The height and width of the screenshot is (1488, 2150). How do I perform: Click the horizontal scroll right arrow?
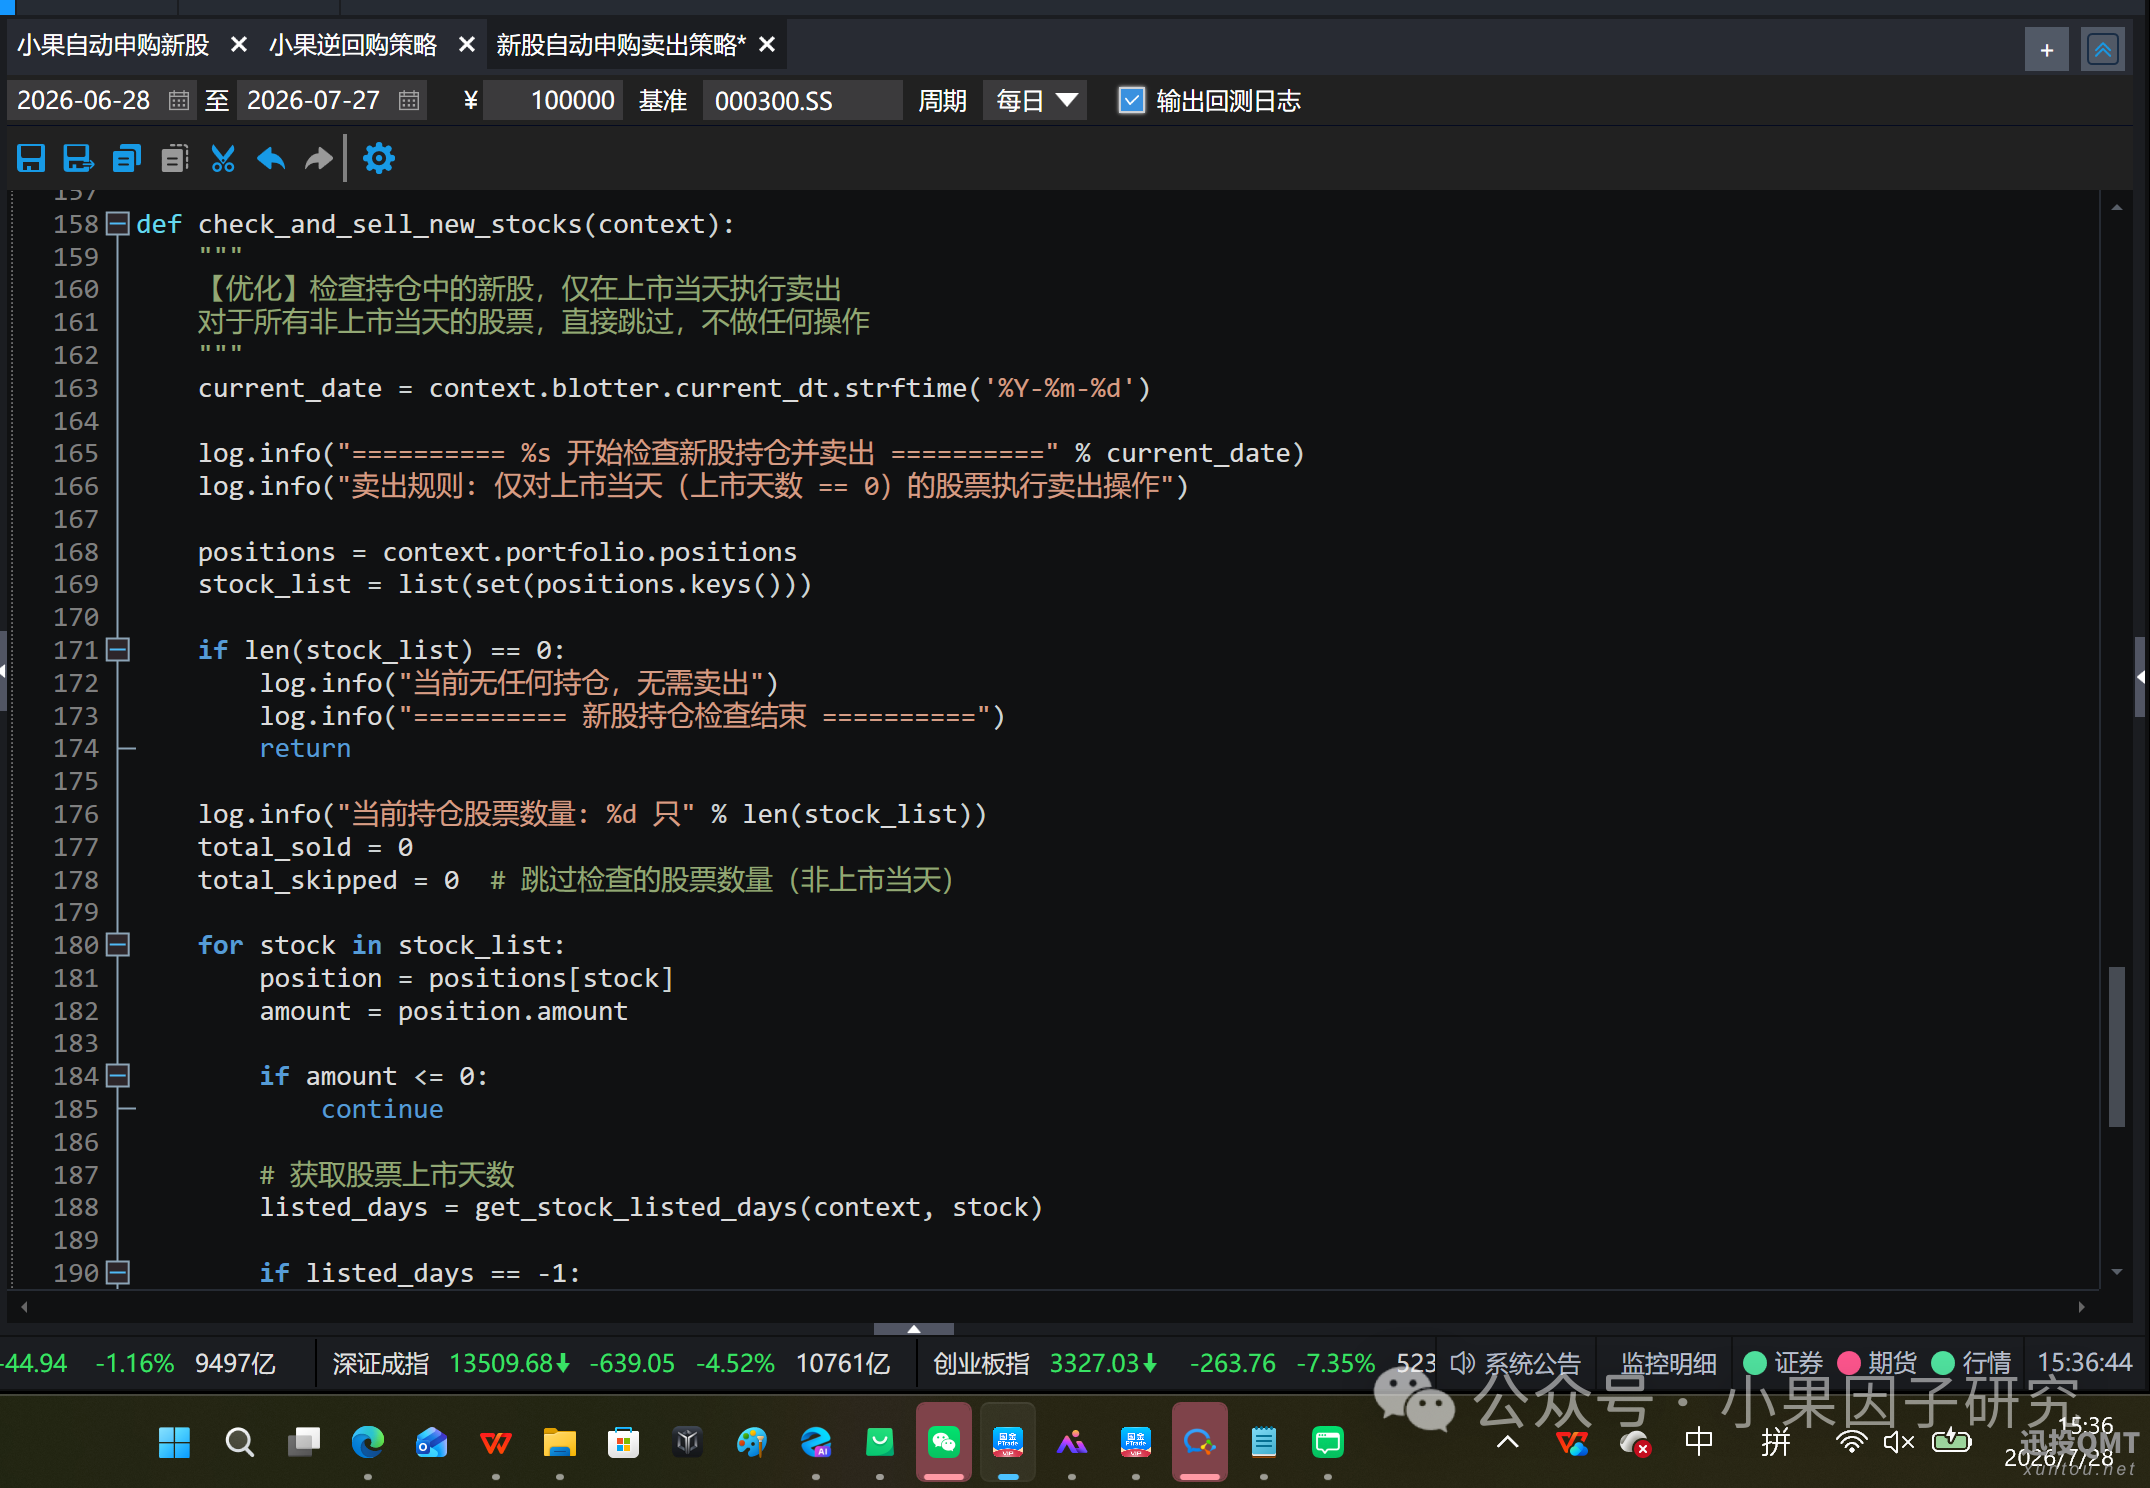(2081, 1307)
